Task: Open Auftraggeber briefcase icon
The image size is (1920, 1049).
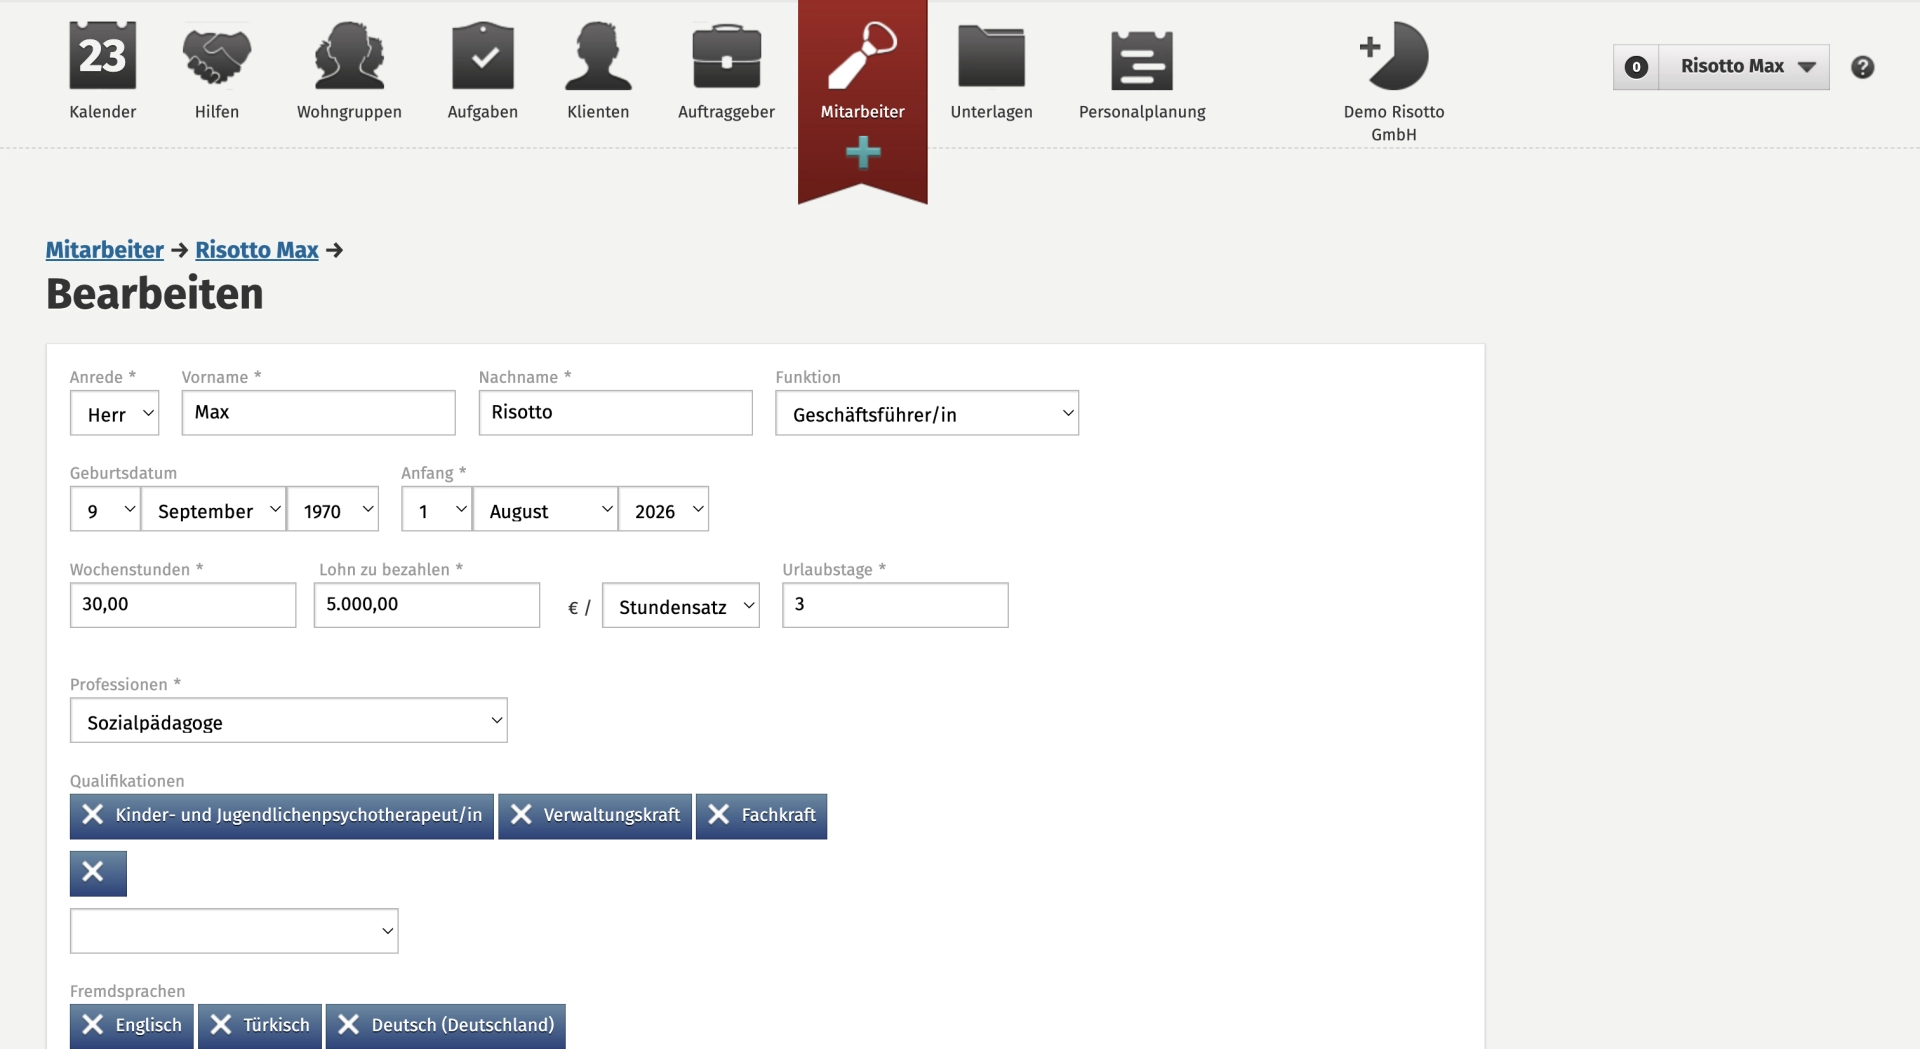Action: pyautogui.click(x=726, y=56)
